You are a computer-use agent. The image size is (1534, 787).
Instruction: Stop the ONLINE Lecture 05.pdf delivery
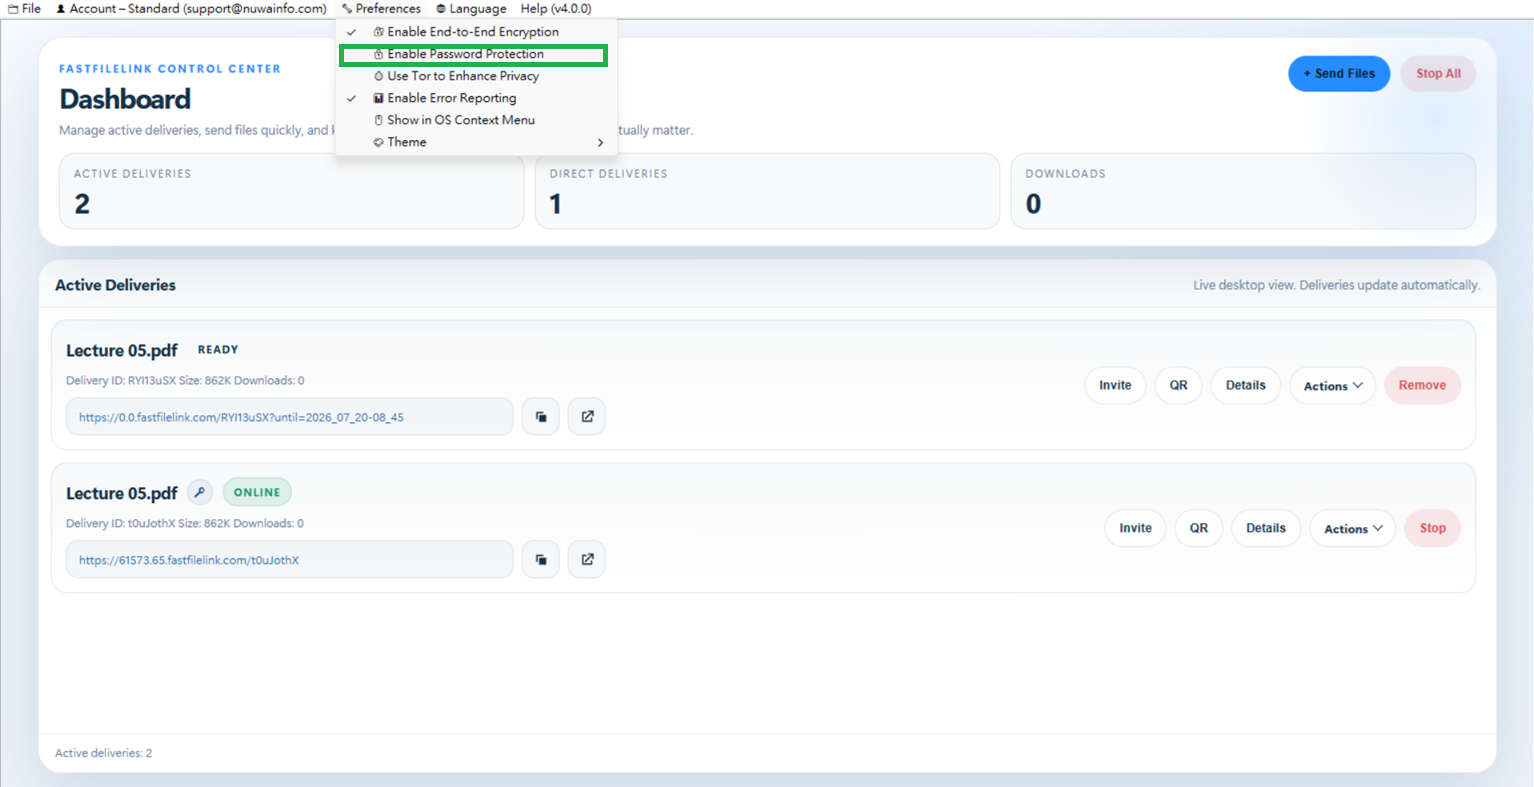(x=1433, y=528)
